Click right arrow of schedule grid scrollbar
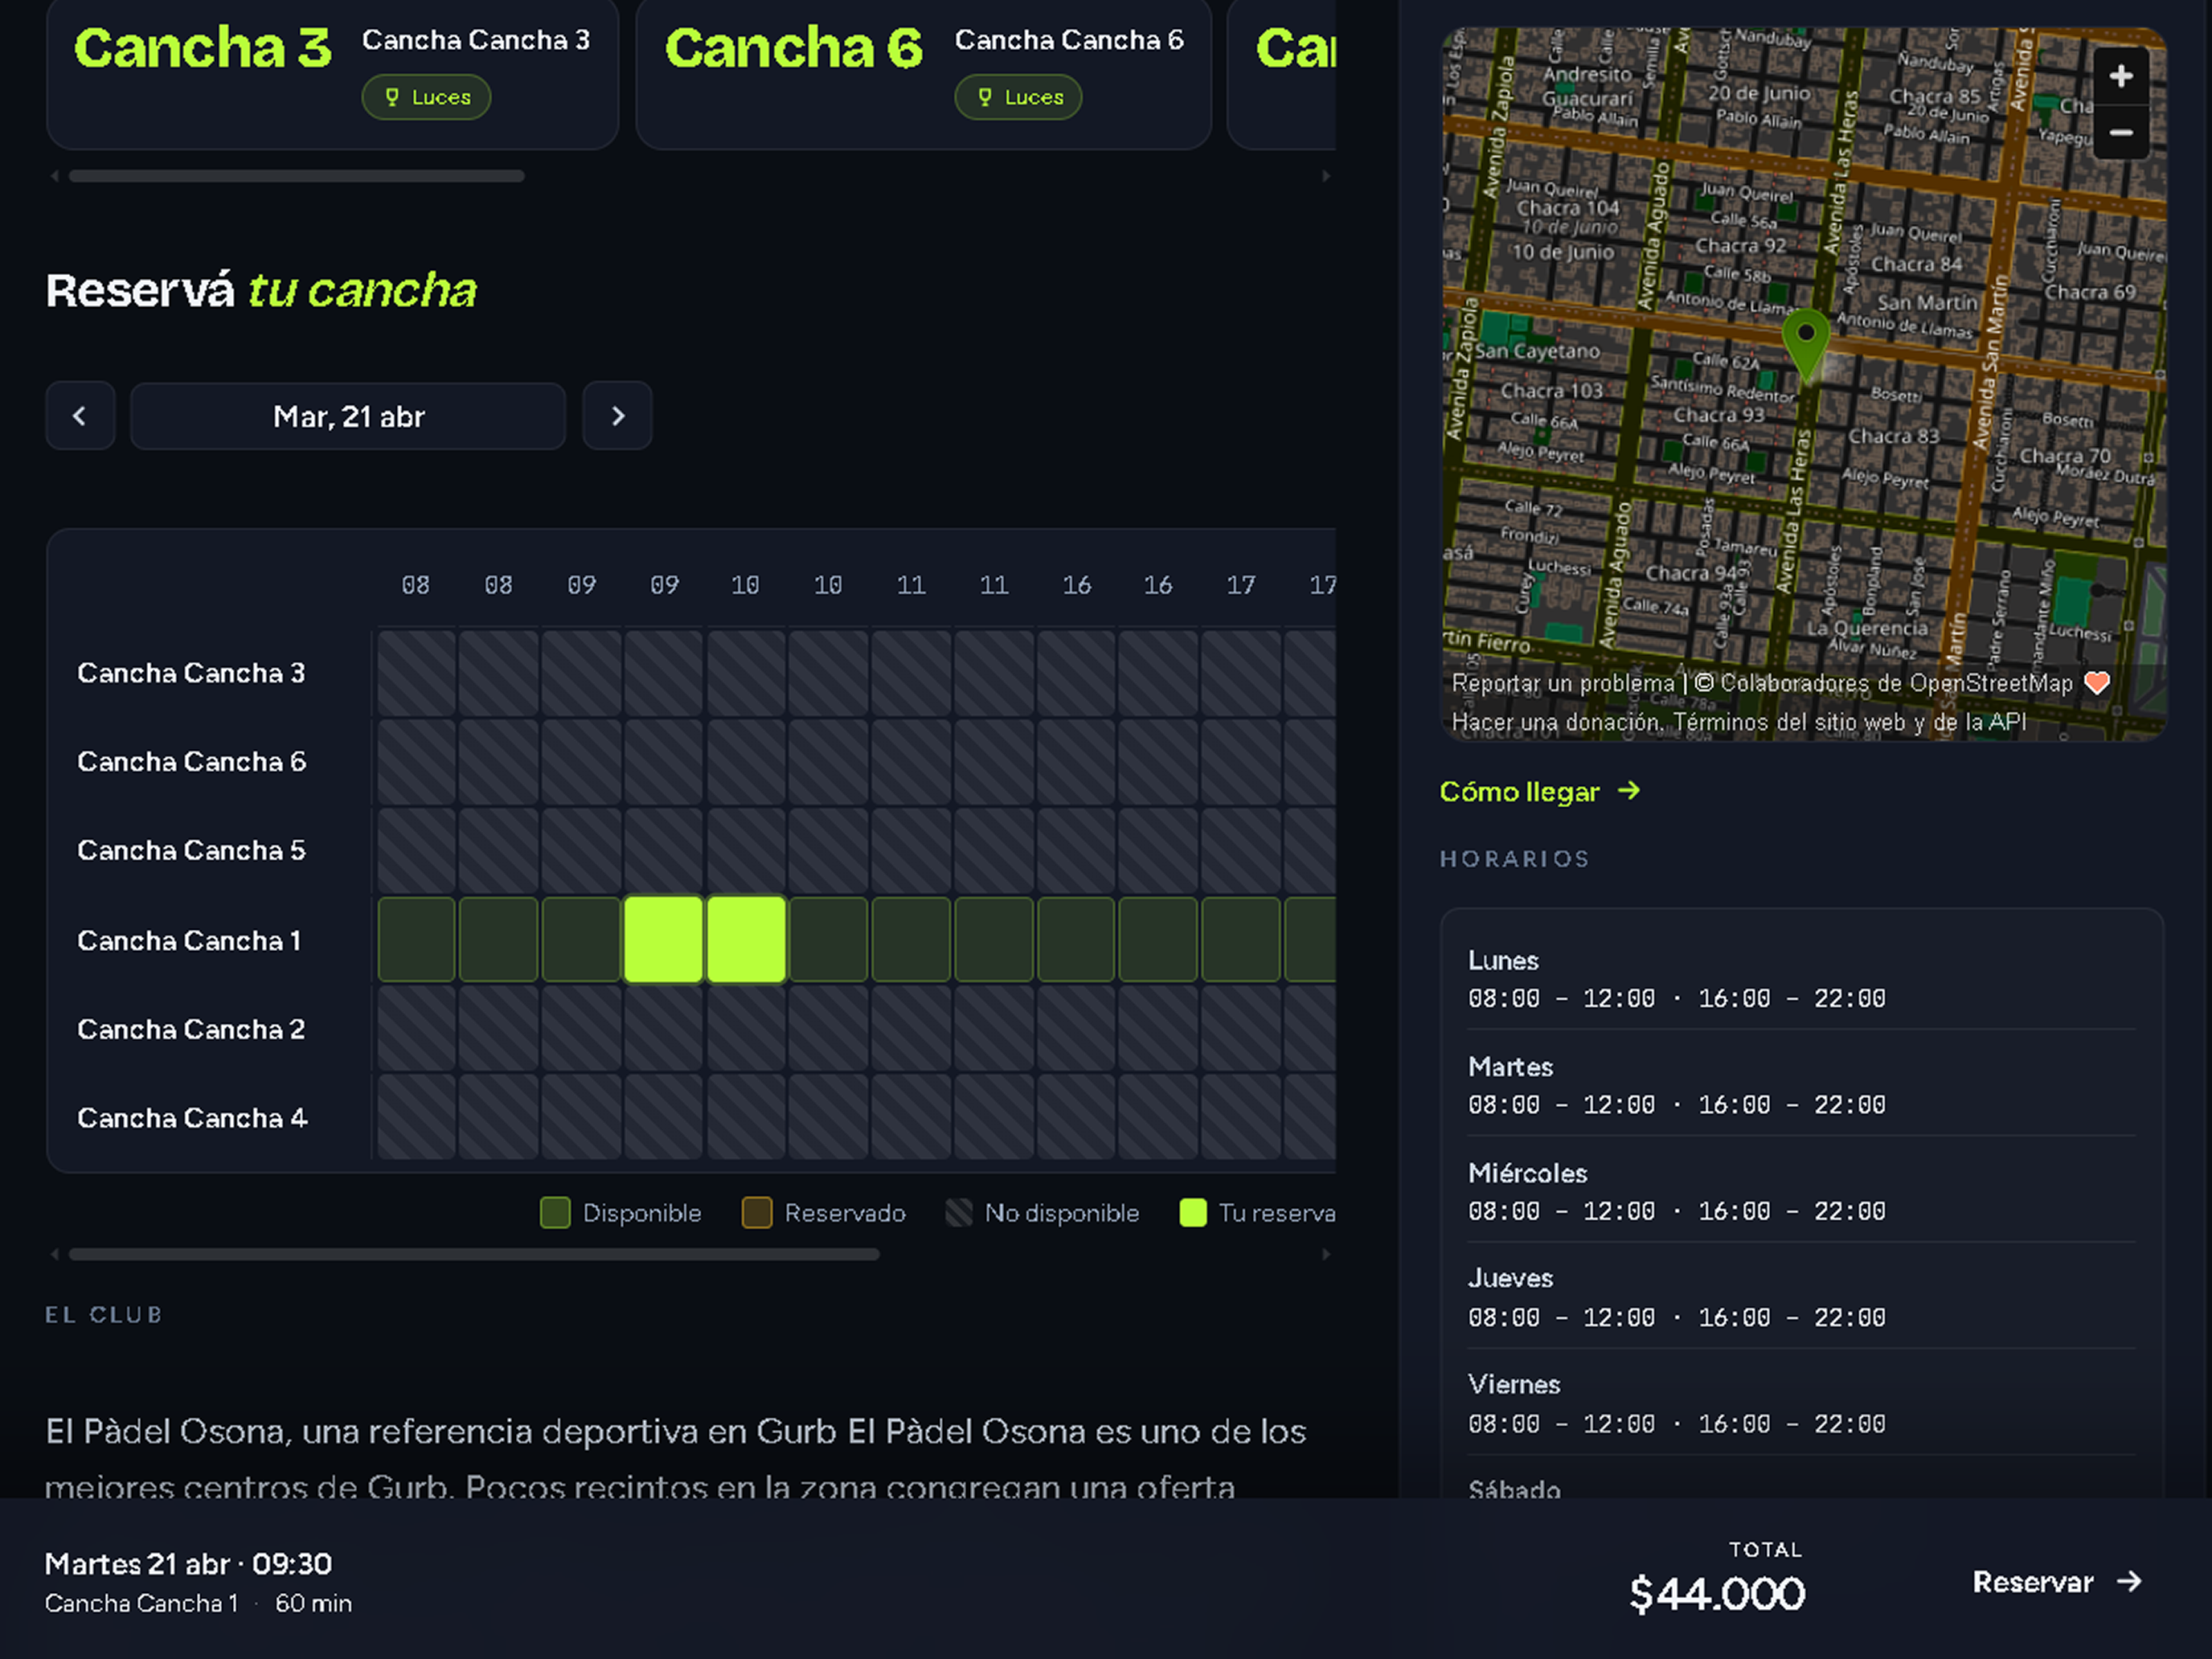 [x=1326, y=1254]
